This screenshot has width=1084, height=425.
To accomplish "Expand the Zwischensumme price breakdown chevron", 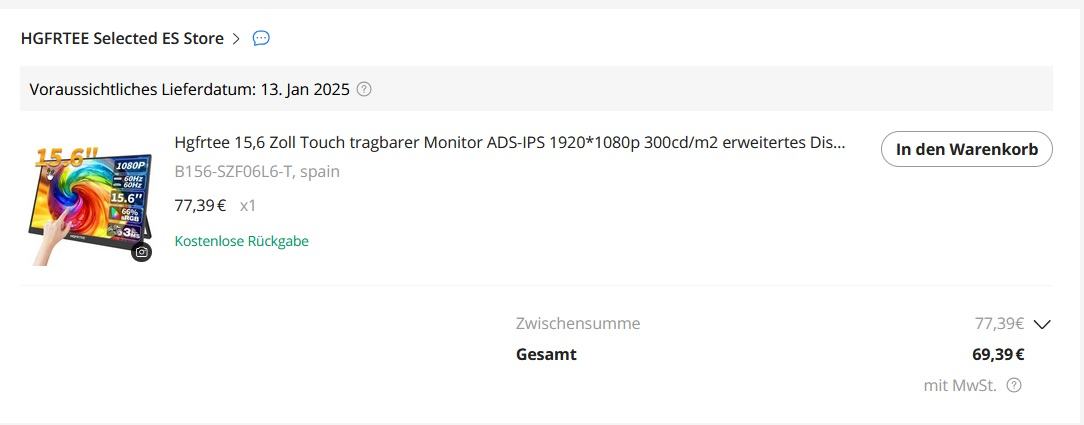I will [1042, 324].
